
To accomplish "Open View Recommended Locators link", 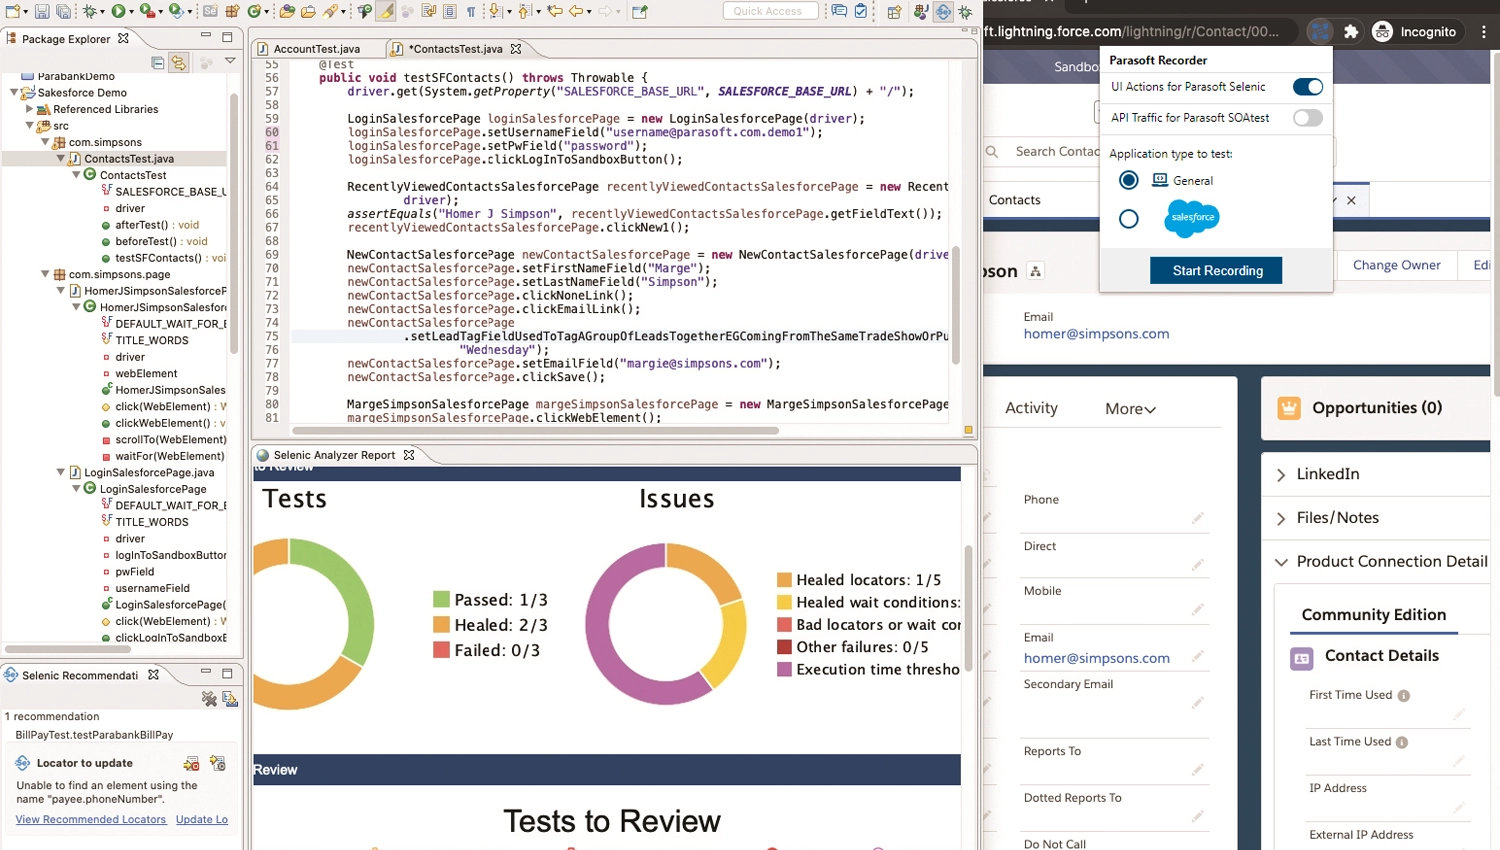I will pyautogui.click(x=91, y=820).
